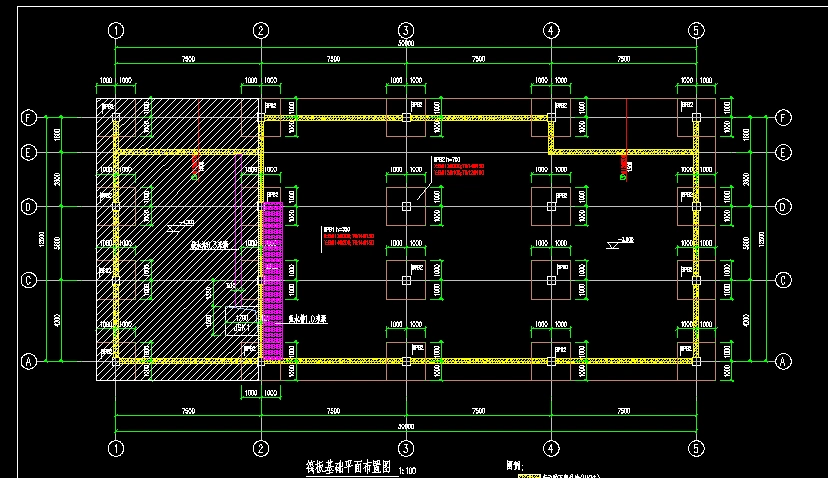Select grid axis bubble 3 at top
Viewport: 828px width, 478px height.
(x=406, y=30)
